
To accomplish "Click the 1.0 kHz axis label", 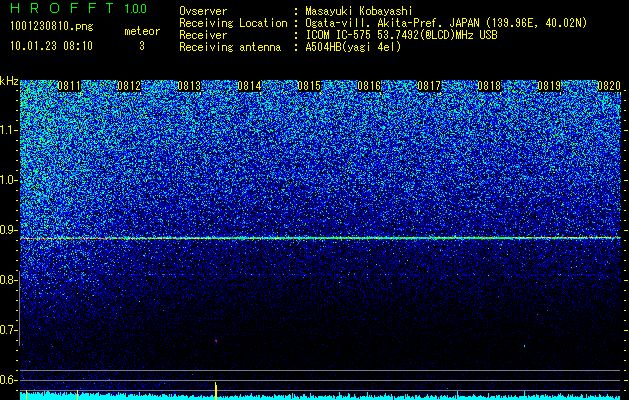I will 9,181.
